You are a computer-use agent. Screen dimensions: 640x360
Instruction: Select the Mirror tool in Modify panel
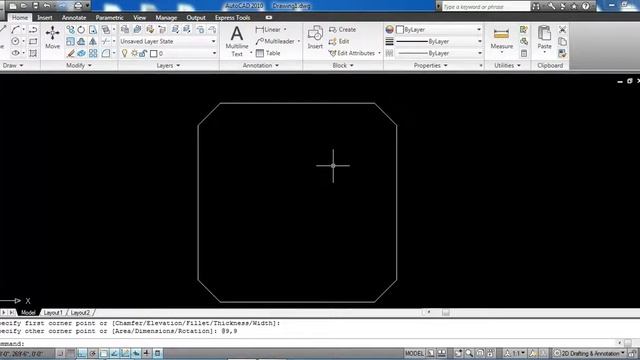point(93,42)
